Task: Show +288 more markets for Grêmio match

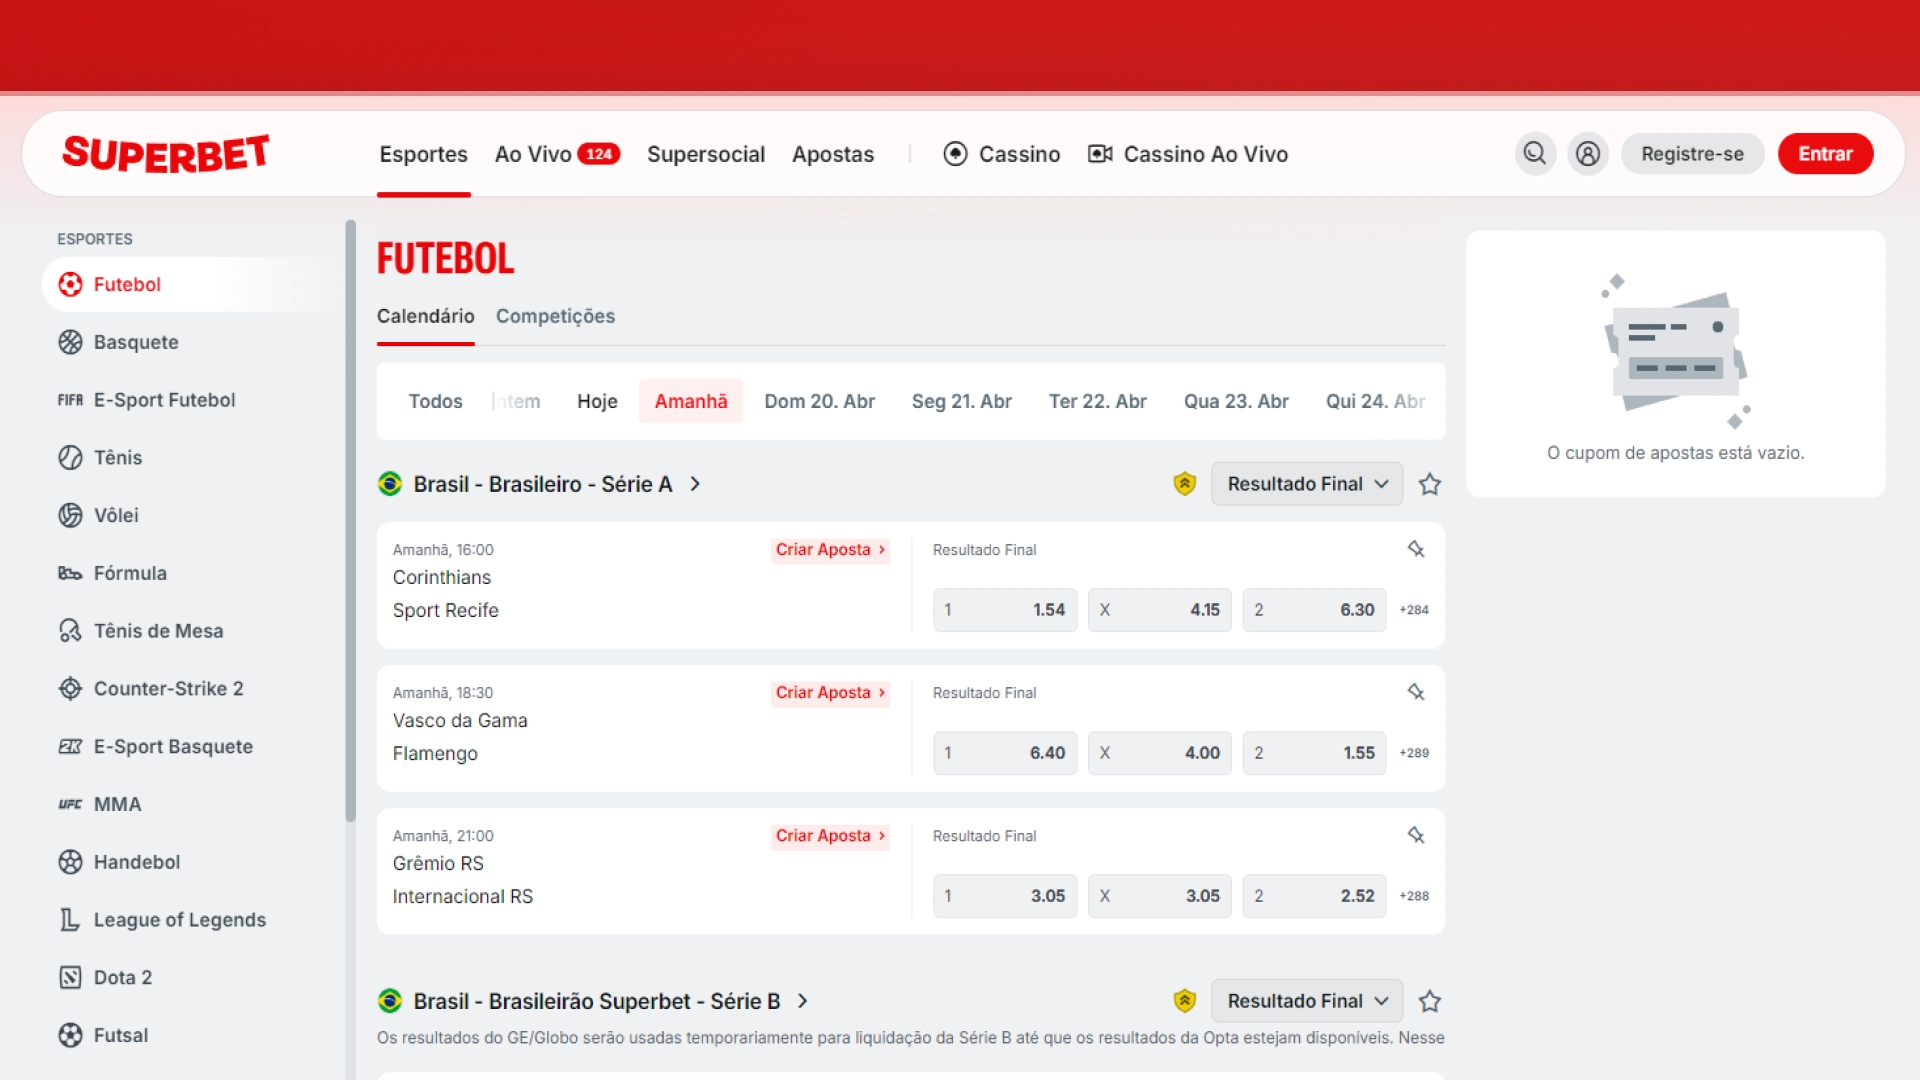Action: coord(1414,896)
